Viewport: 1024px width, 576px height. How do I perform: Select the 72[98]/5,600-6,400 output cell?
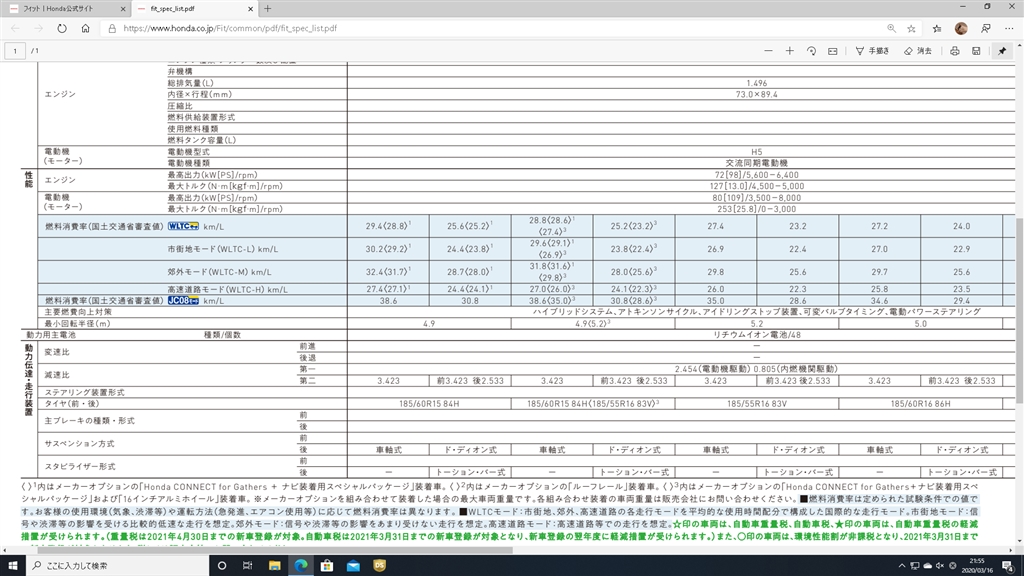756,174
